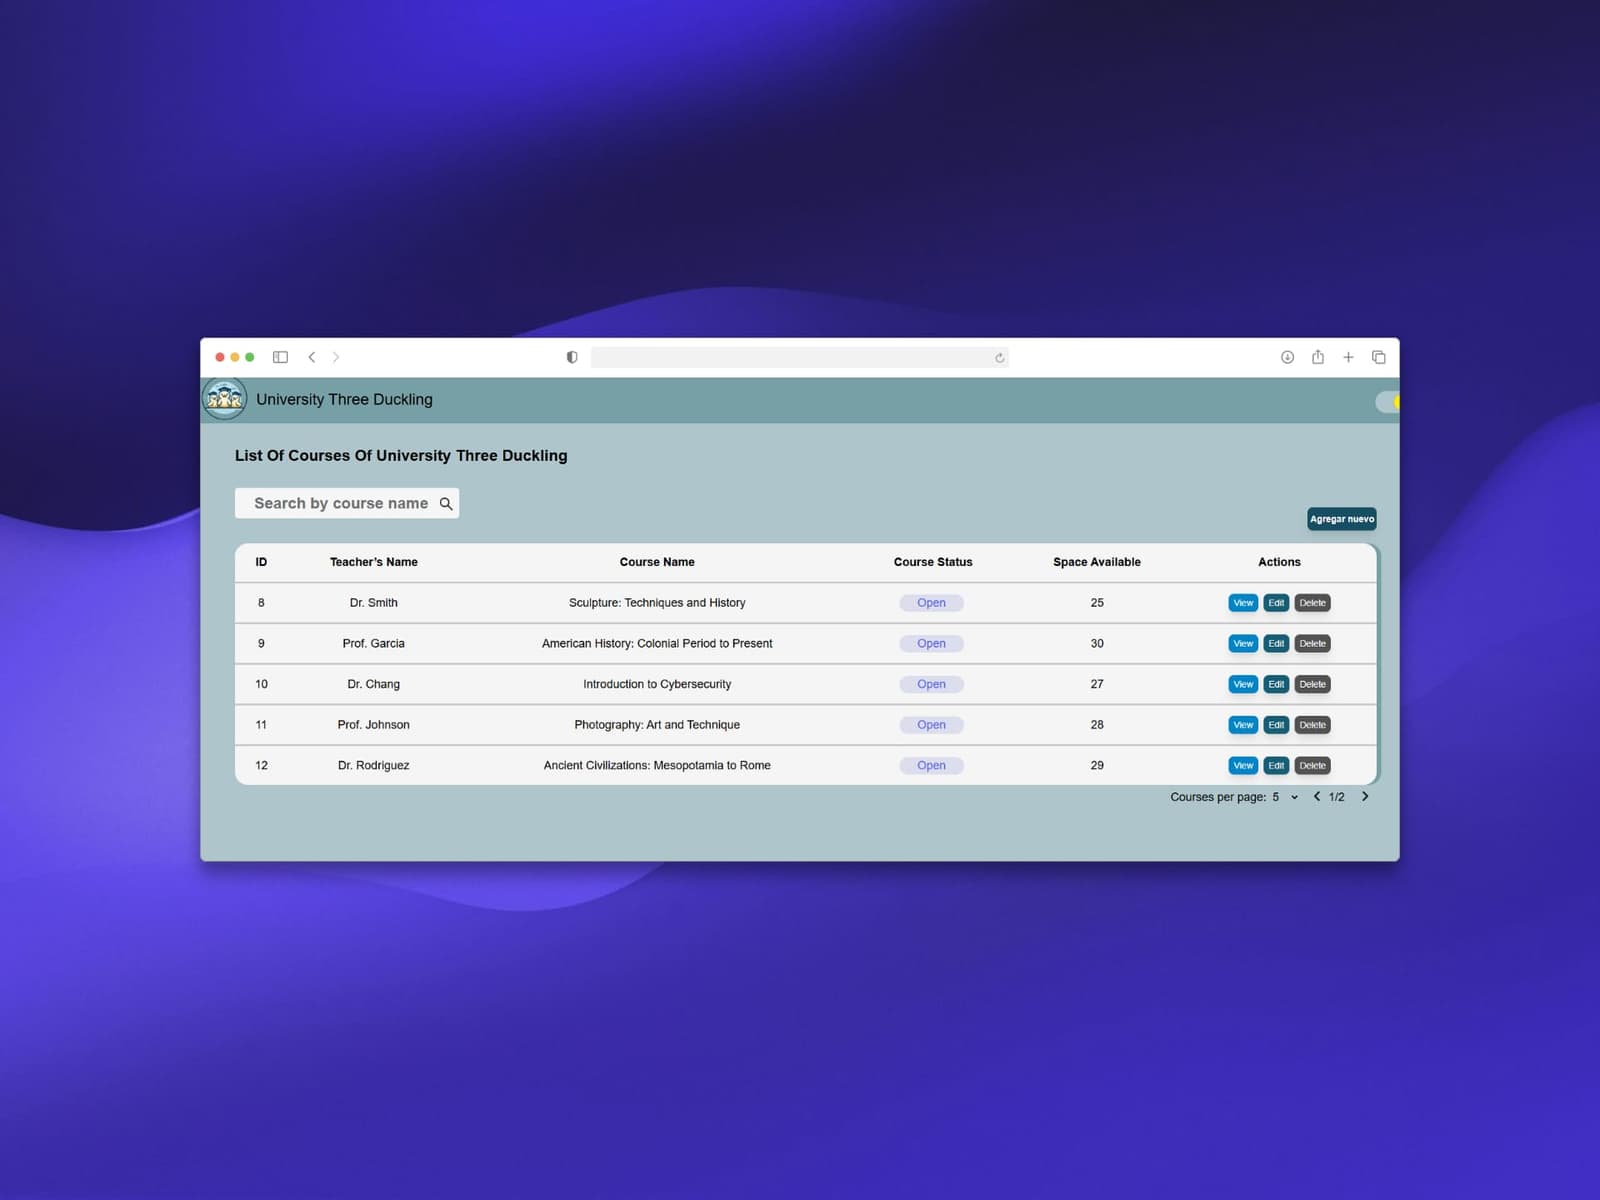Viewport: 1600px width, 1200px height.
Task: Select the Prof. Garcia cell
Action: (374, 644)
